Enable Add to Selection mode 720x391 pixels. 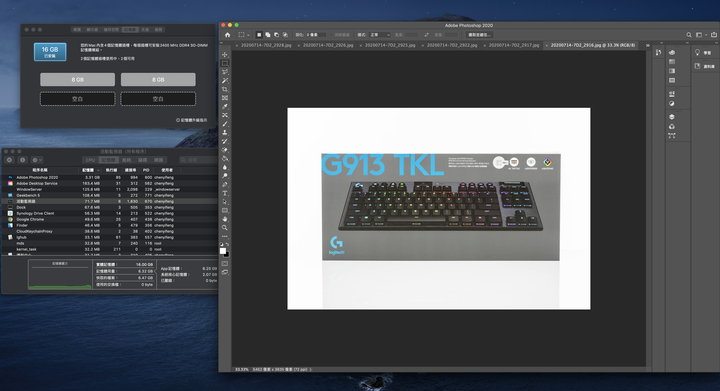pos(268,35)
